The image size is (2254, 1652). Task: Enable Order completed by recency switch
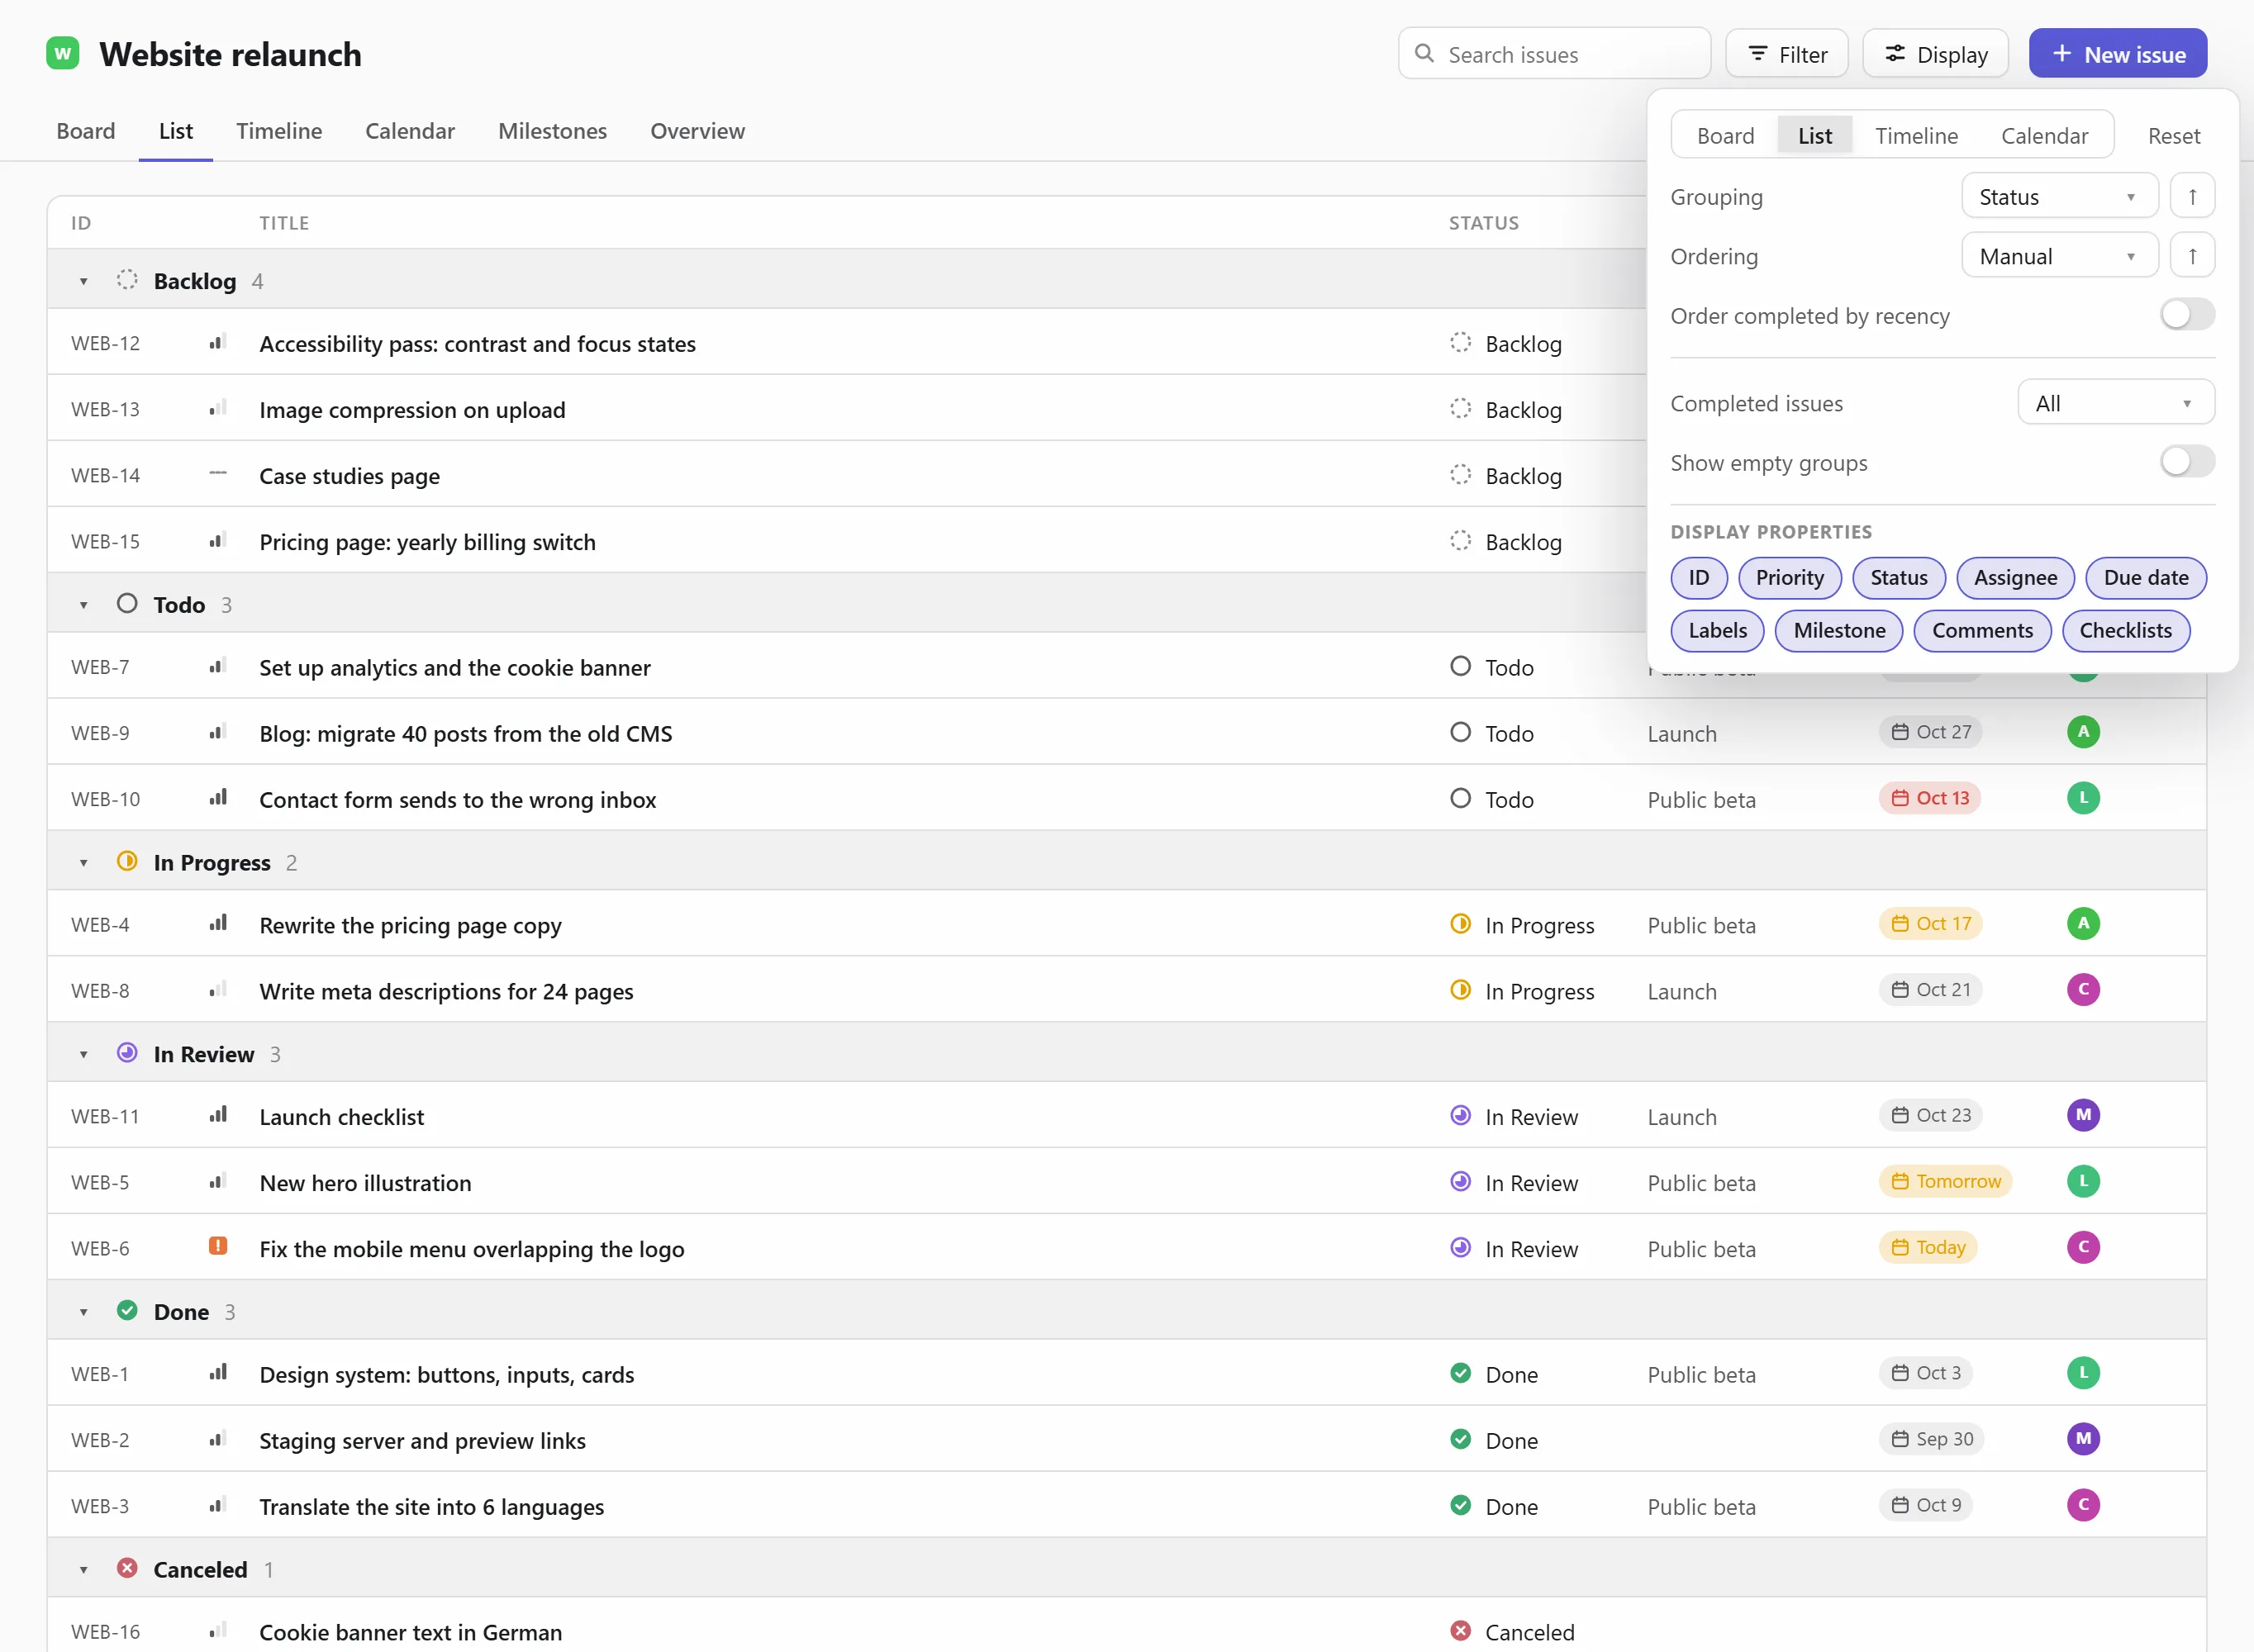coord(2186,315)
